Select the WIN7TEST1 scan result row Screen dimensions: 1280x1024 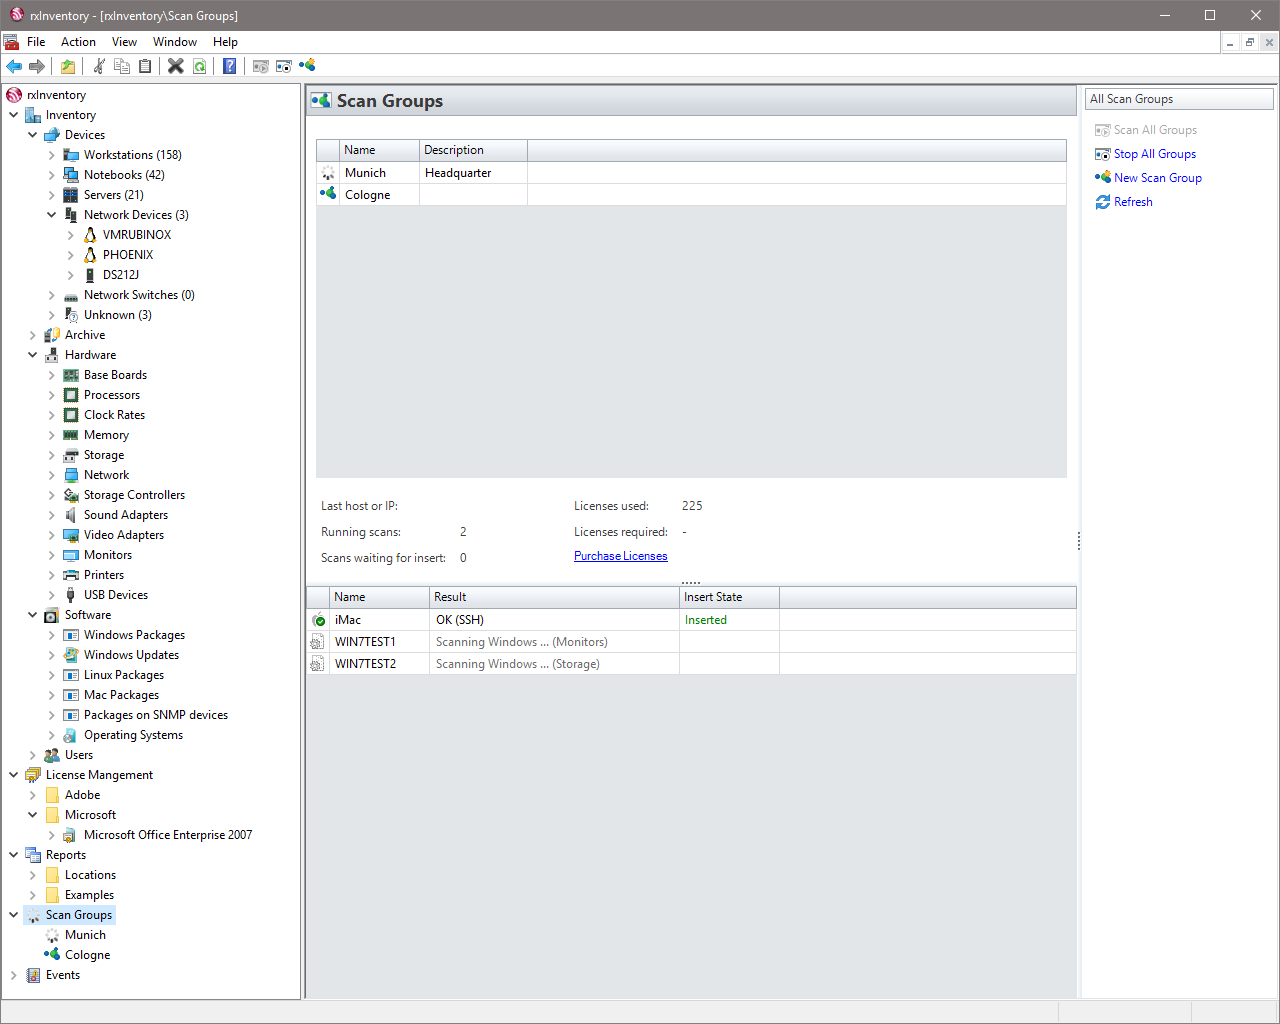tap(691, 642)
